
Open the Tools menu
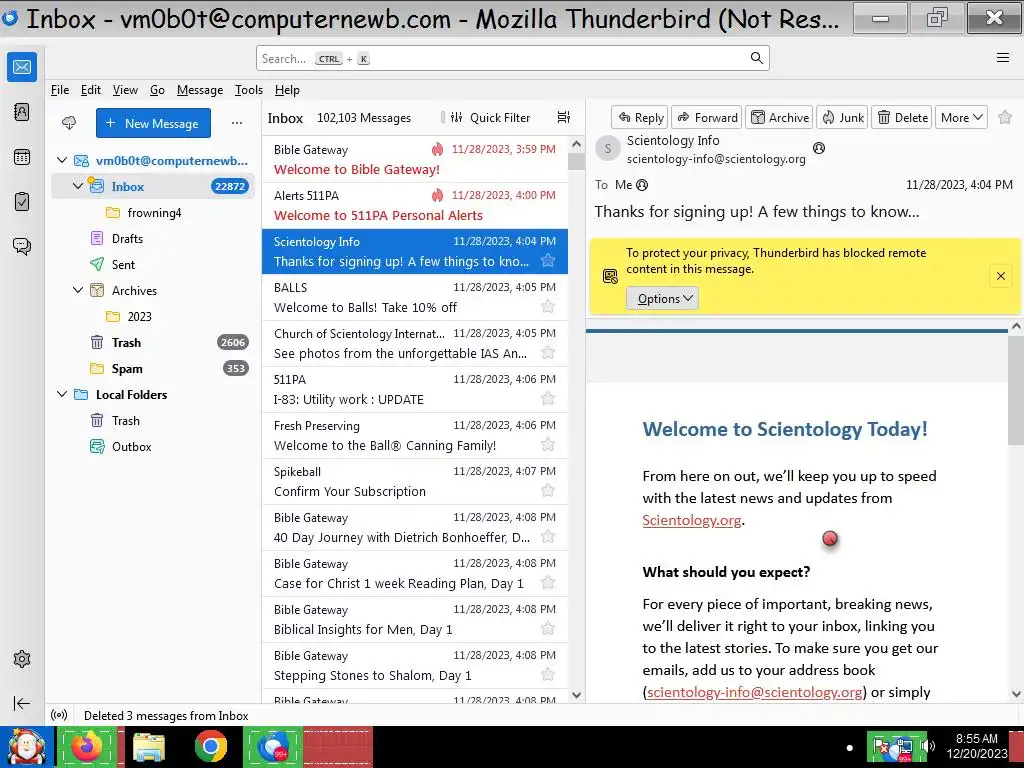pyautogui.click(x=249, y=90)
